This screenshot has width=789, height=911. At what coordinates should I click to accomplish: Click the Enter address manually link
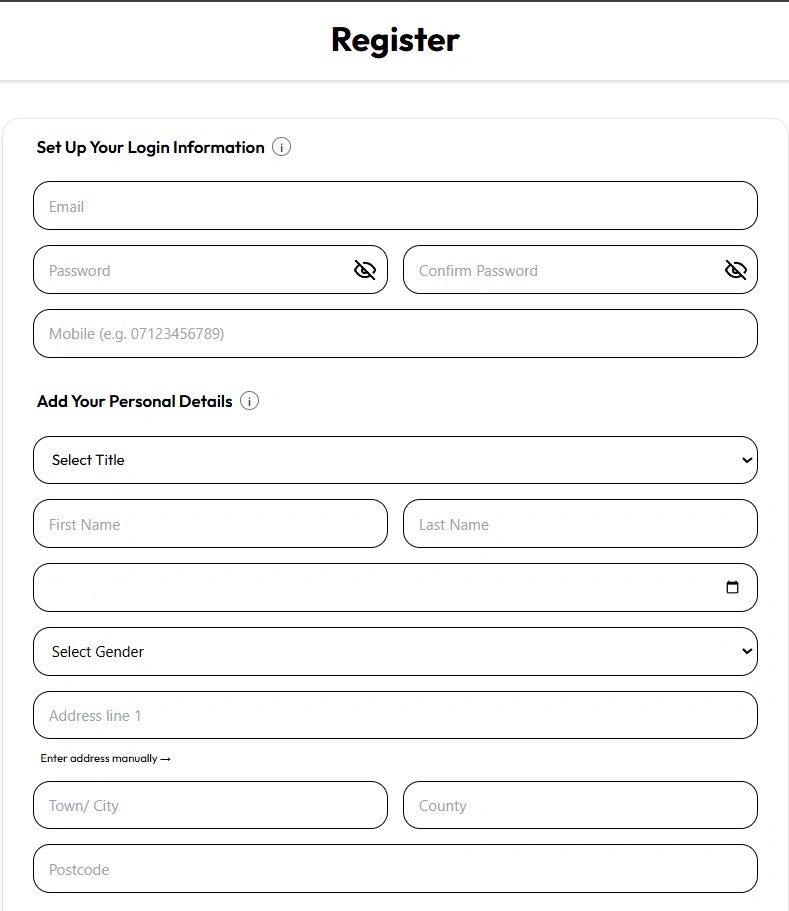point(100,758)
